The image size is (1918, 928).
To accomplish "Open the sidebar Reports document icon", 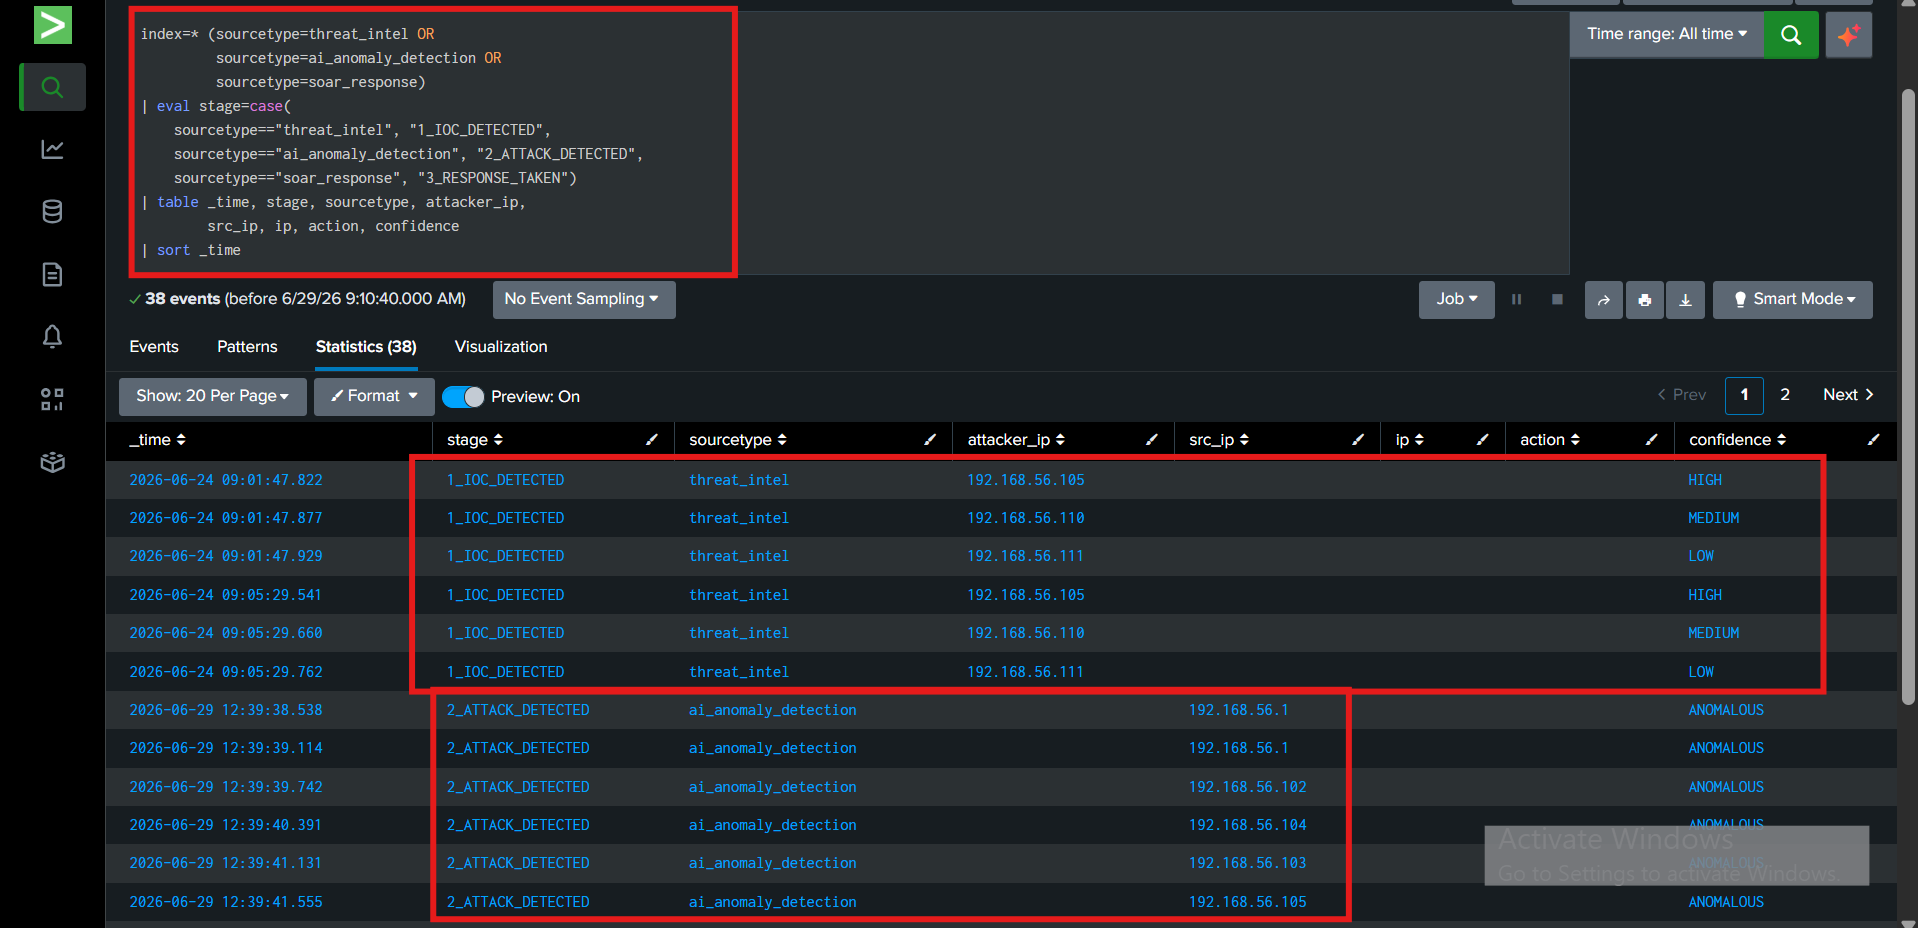I will tap(52, 274).
